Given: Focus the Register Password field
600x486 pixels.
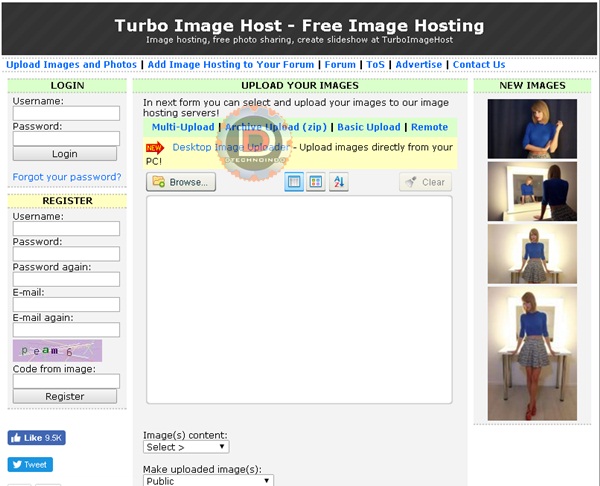Looking at the screenshot, I should pyautogui.click(x=66, y=254).
